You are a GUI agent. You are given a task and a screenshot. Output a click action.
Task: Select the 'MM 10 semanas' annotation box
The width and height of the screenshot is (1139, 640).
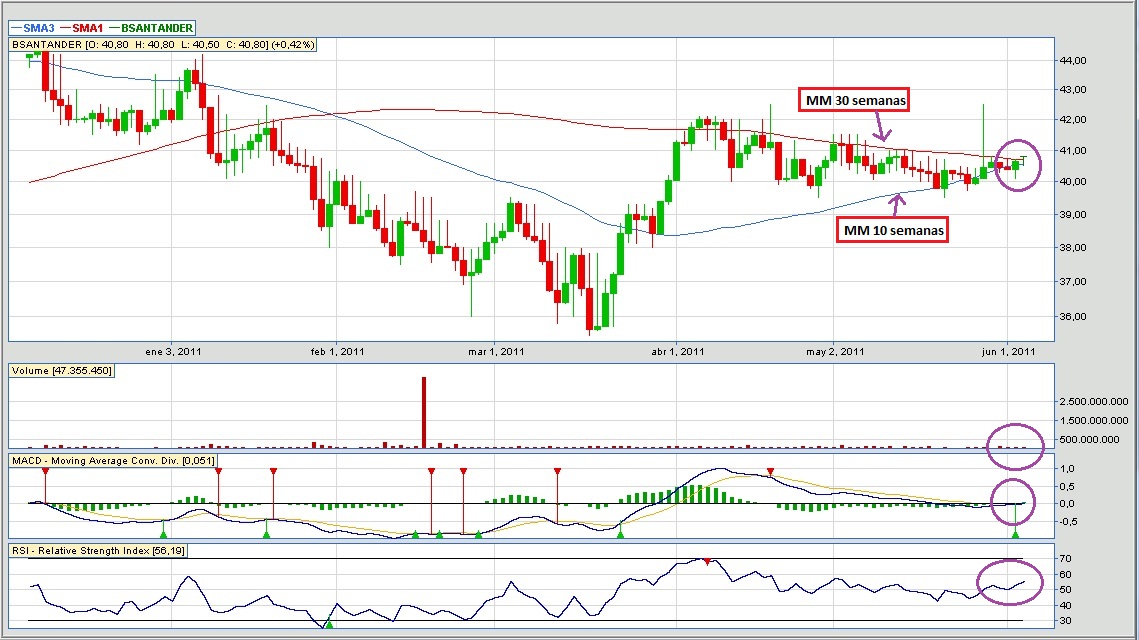pyautogui.click(x=893, y=230)
